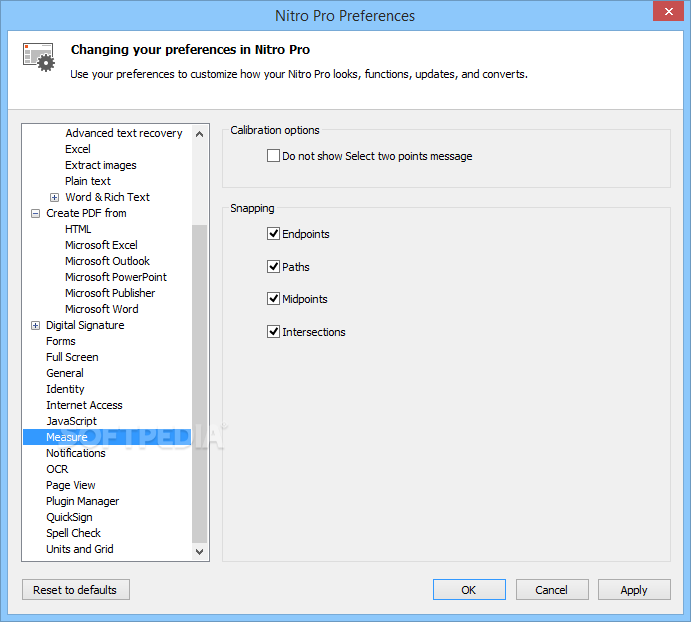Open Forms preferences
The height and width of the screenshot is (622, 691).
coord(61,341)
